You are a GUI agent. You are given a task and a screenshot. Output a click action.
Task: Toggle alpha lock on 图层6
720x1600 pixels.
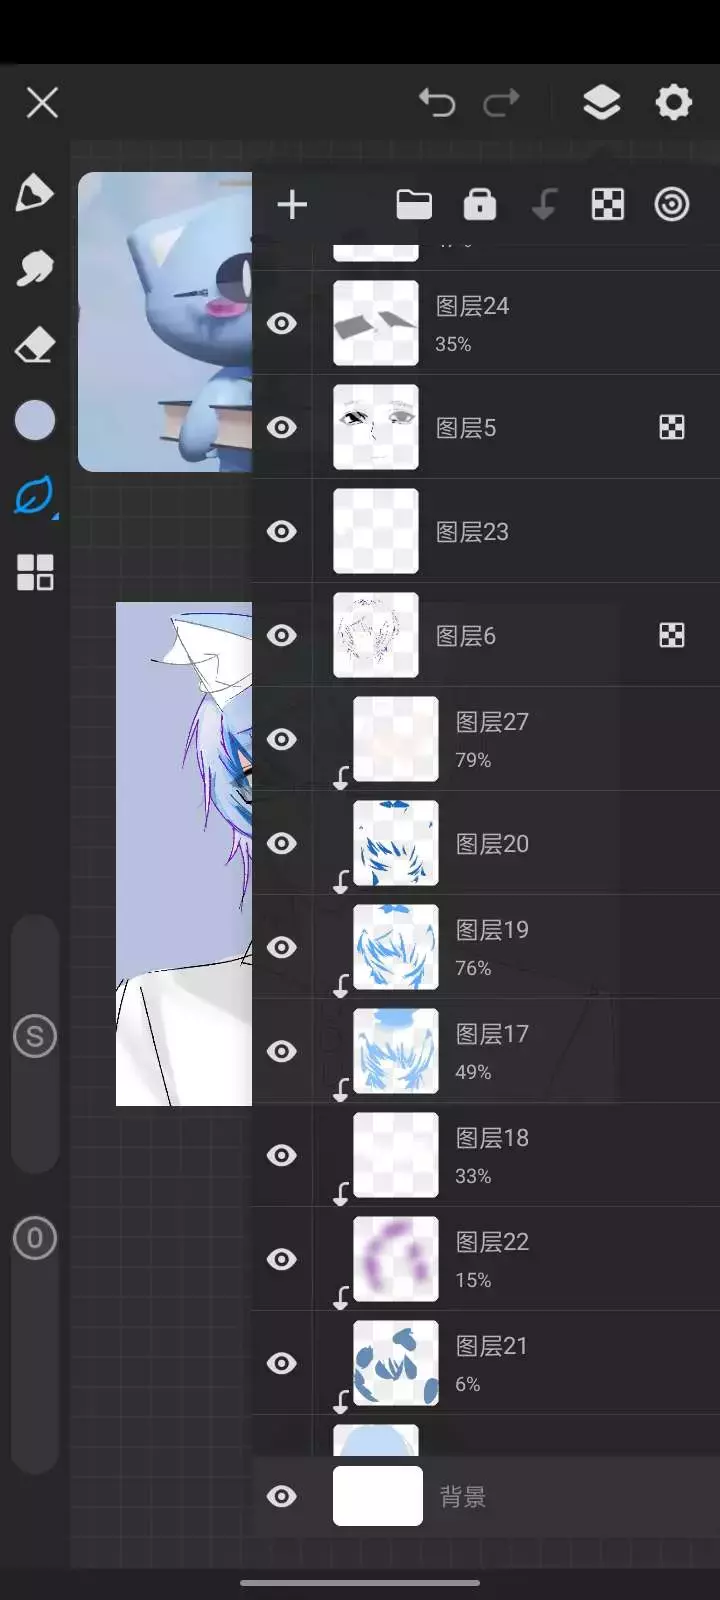coord(672,635)
